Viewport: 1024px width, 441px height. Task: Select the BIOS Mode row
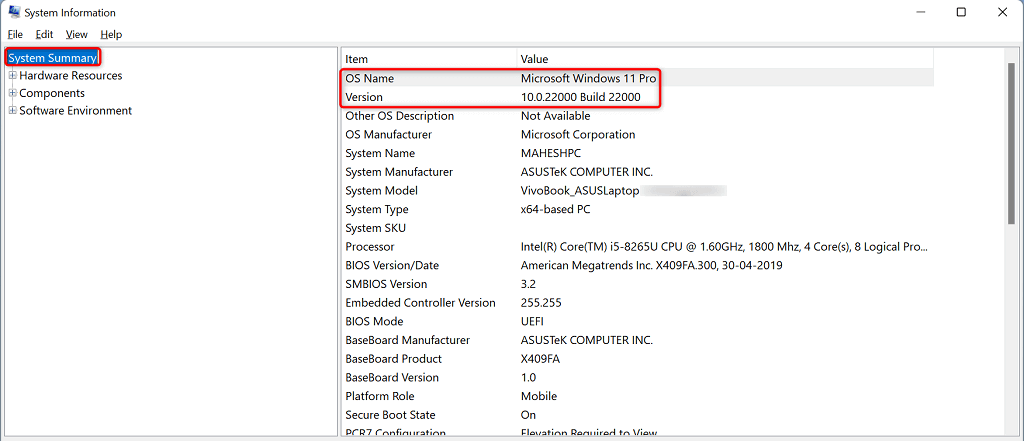pyautogui.click(x=374, y=321)
